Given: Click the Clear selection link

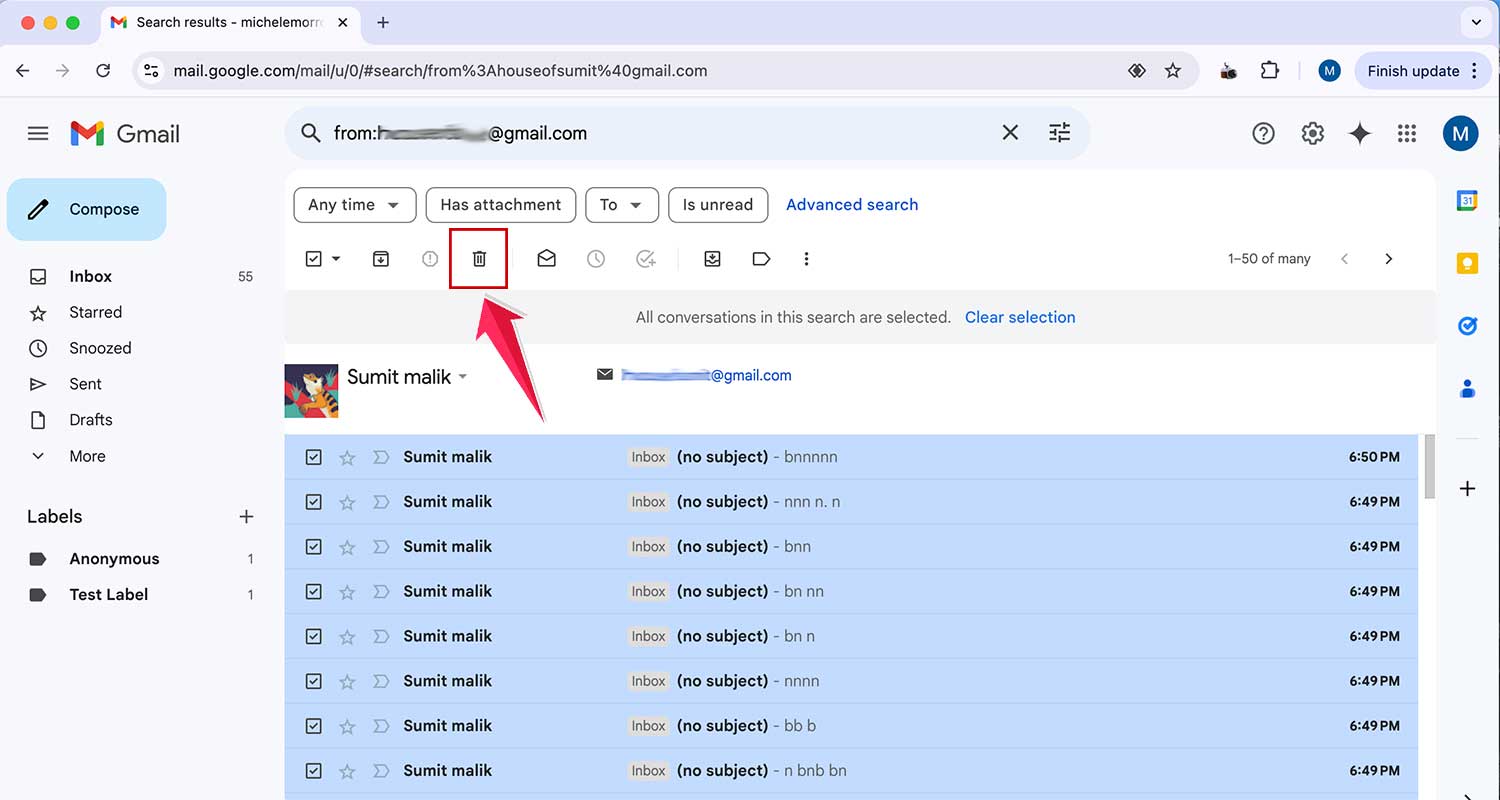Looking at the screenshot, I should pos(1020,317).
